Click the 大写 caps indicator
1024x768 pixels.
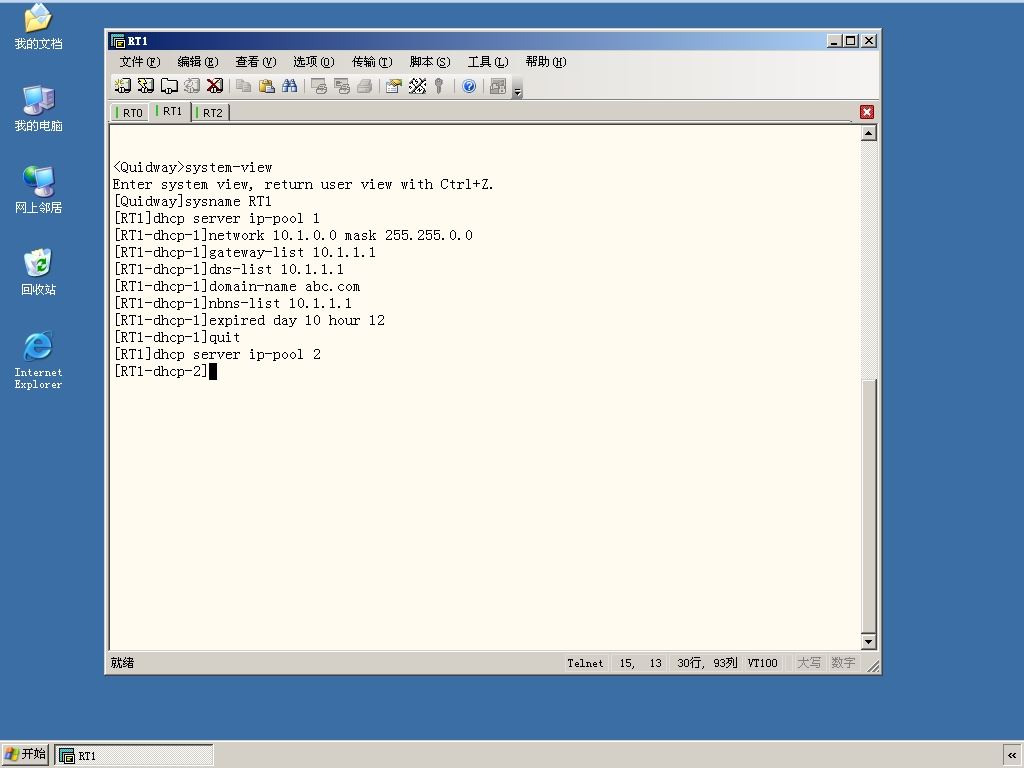[x=808, y=664]
